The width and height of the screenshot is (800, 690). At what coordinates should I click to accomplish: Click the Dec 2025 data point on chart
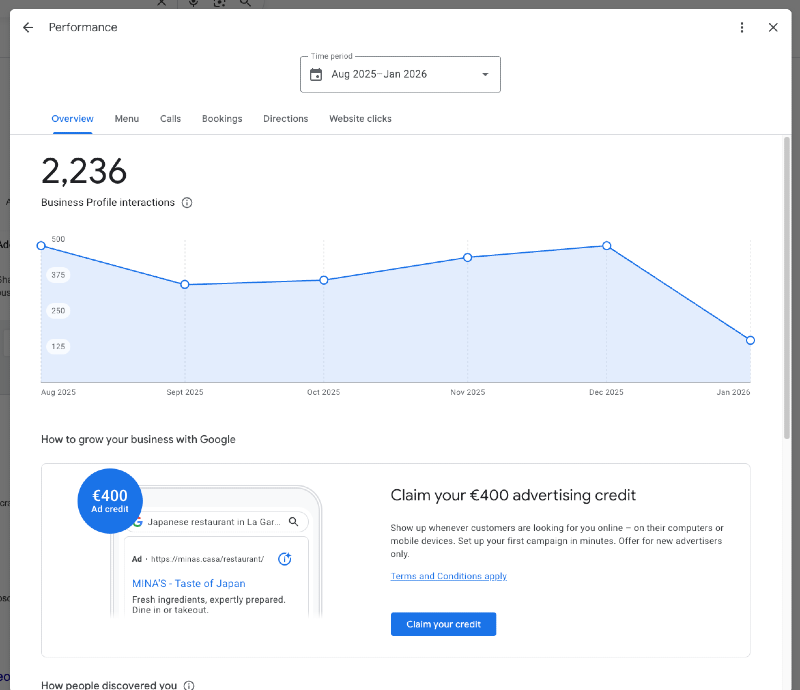(607, 246)
